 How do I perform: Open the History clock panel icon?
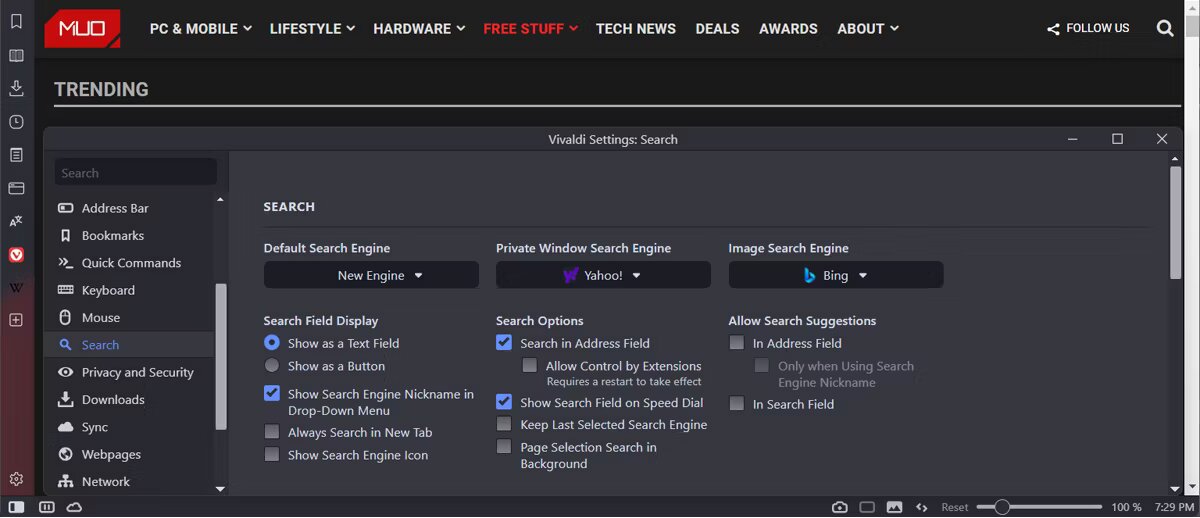pos(16,122)
